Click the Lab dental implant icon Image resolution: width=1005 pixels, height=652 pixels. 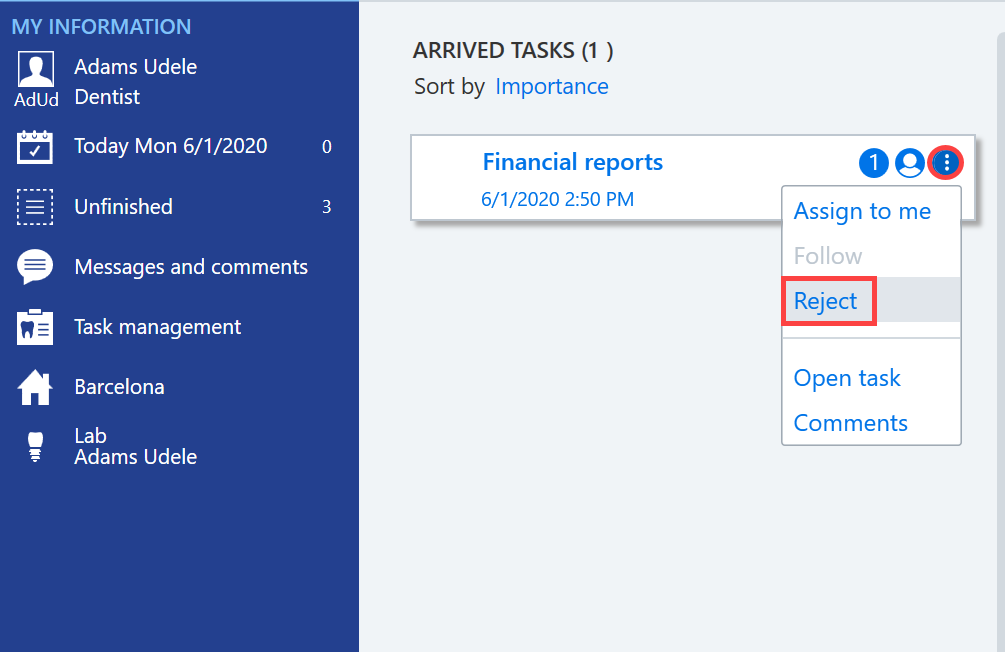35,447
